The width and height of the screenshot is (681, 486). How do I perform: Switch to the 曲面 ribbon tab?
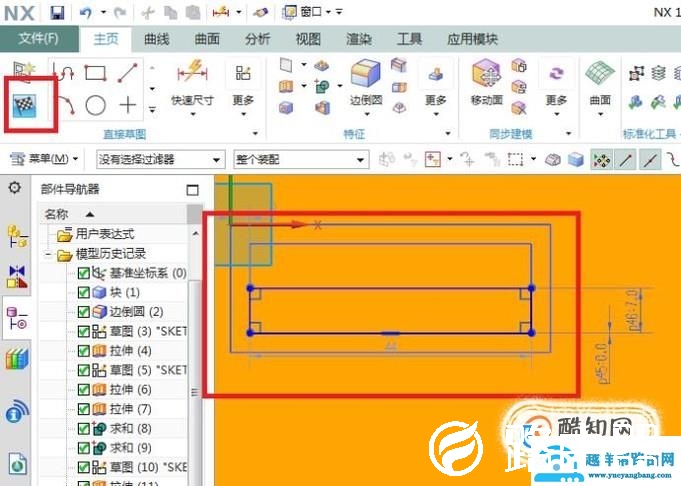tap(207, 40)
